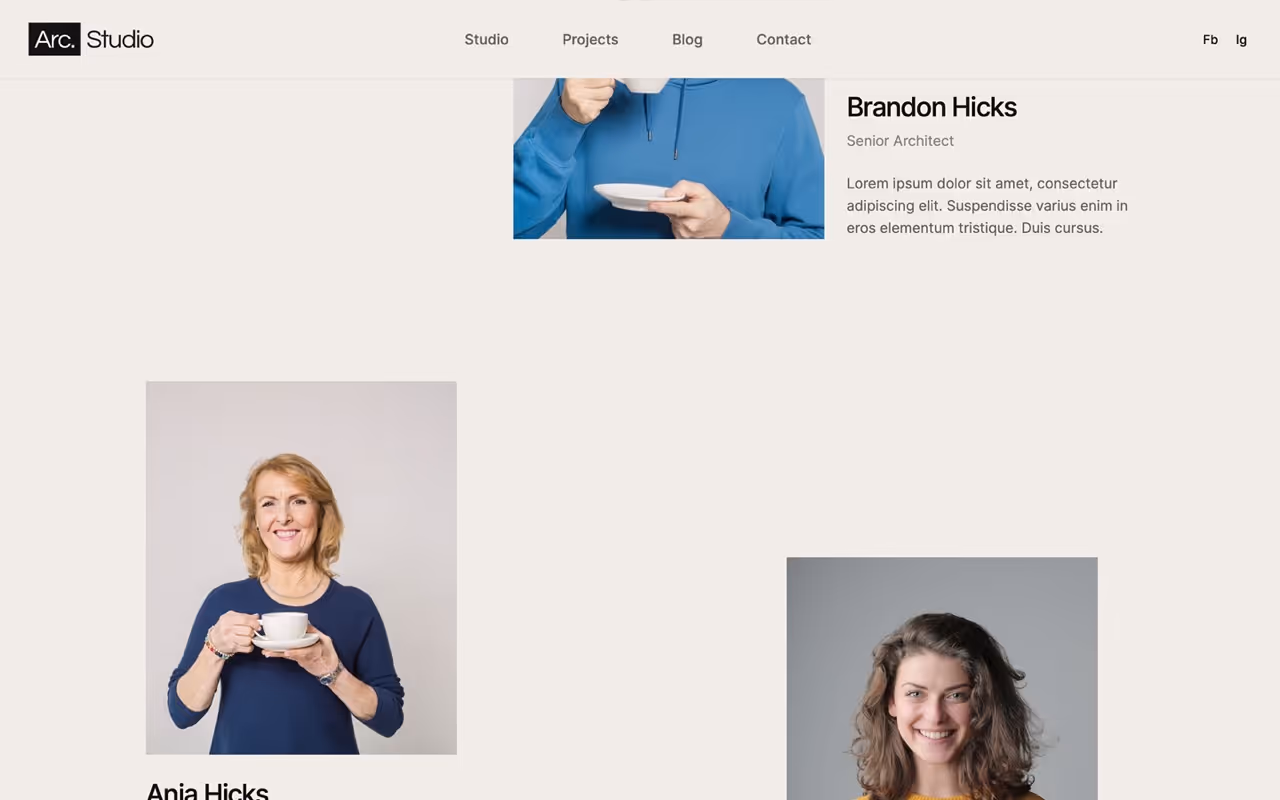Click the Studio wordmark beside the logo

tap(120, 39)
